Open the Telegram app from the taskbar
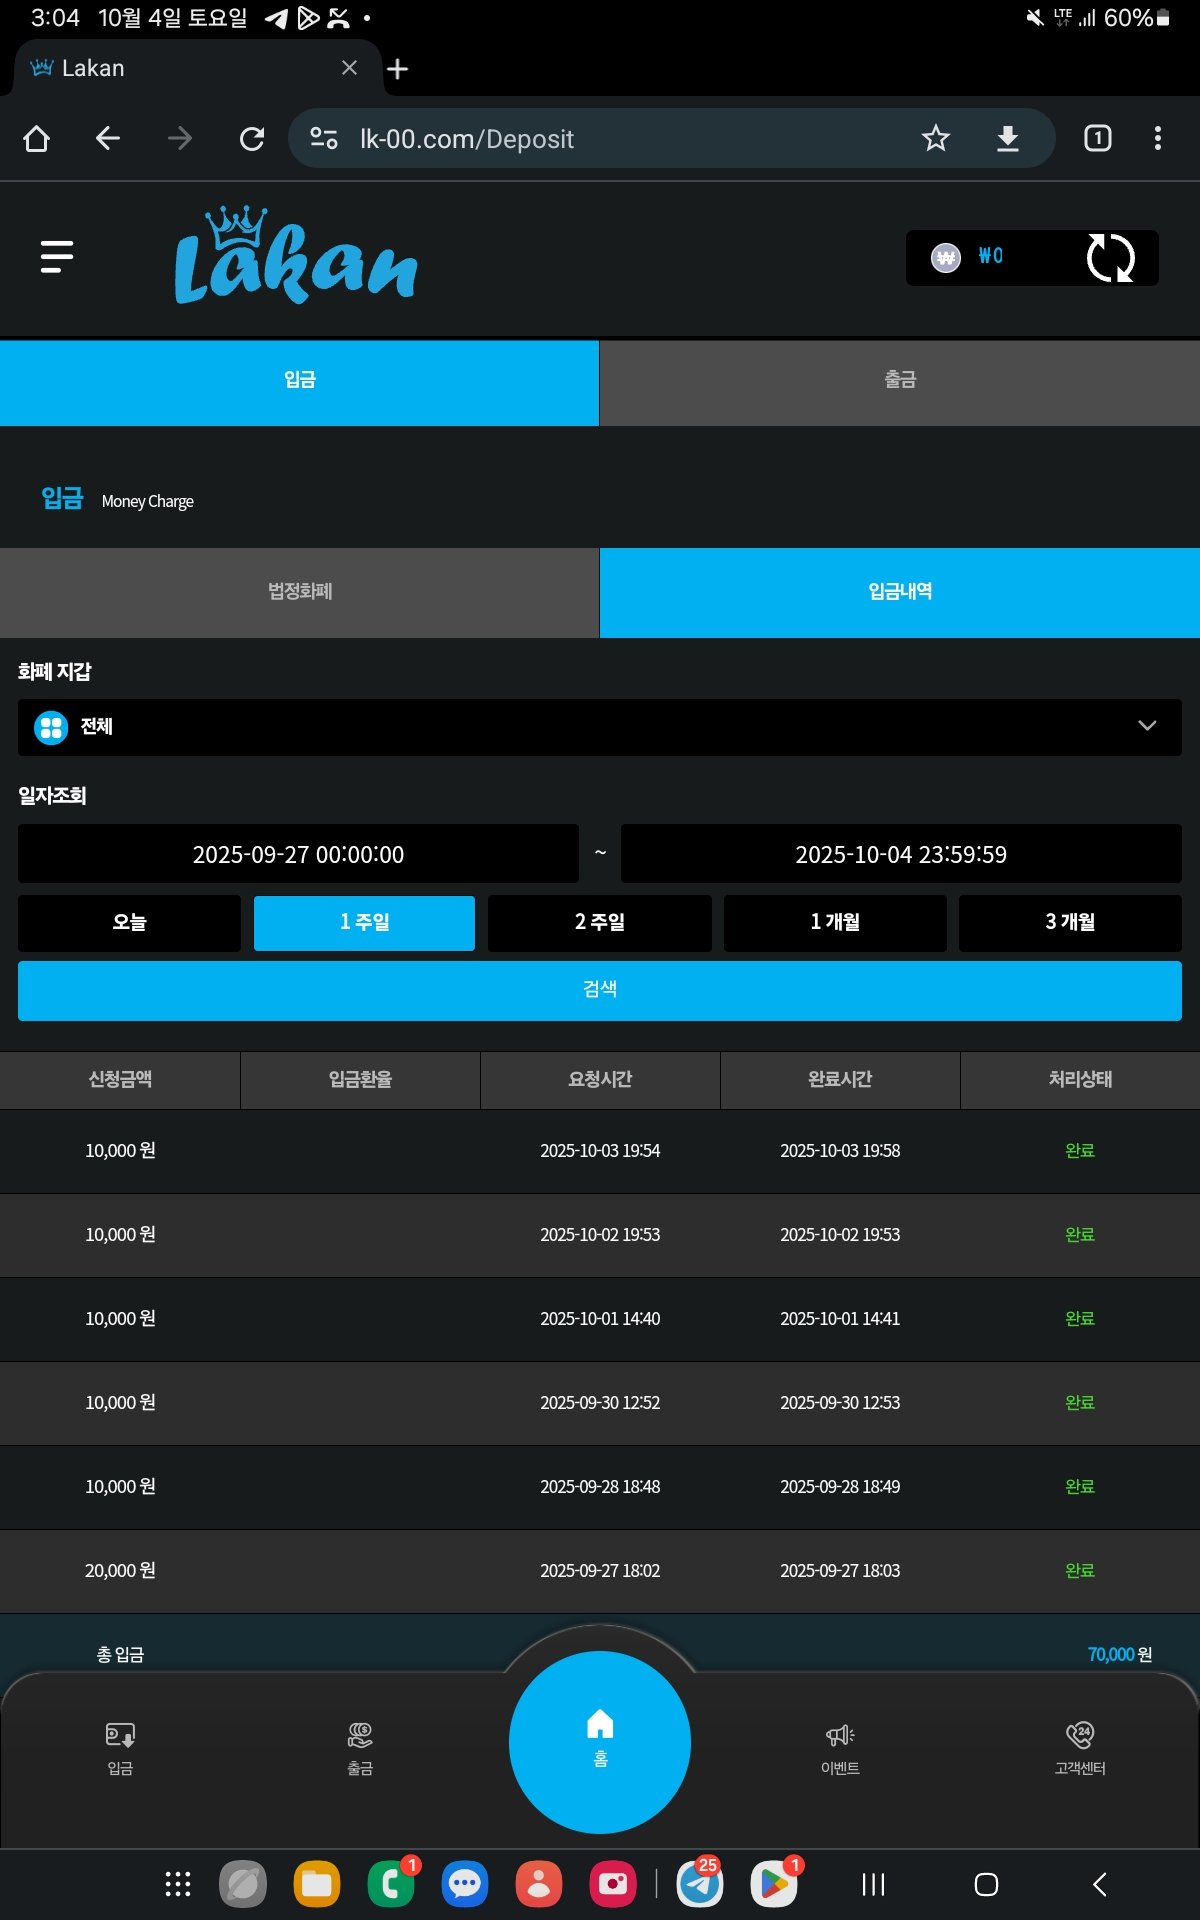The image size is (1200, 1920). [x=700, y=1884]
